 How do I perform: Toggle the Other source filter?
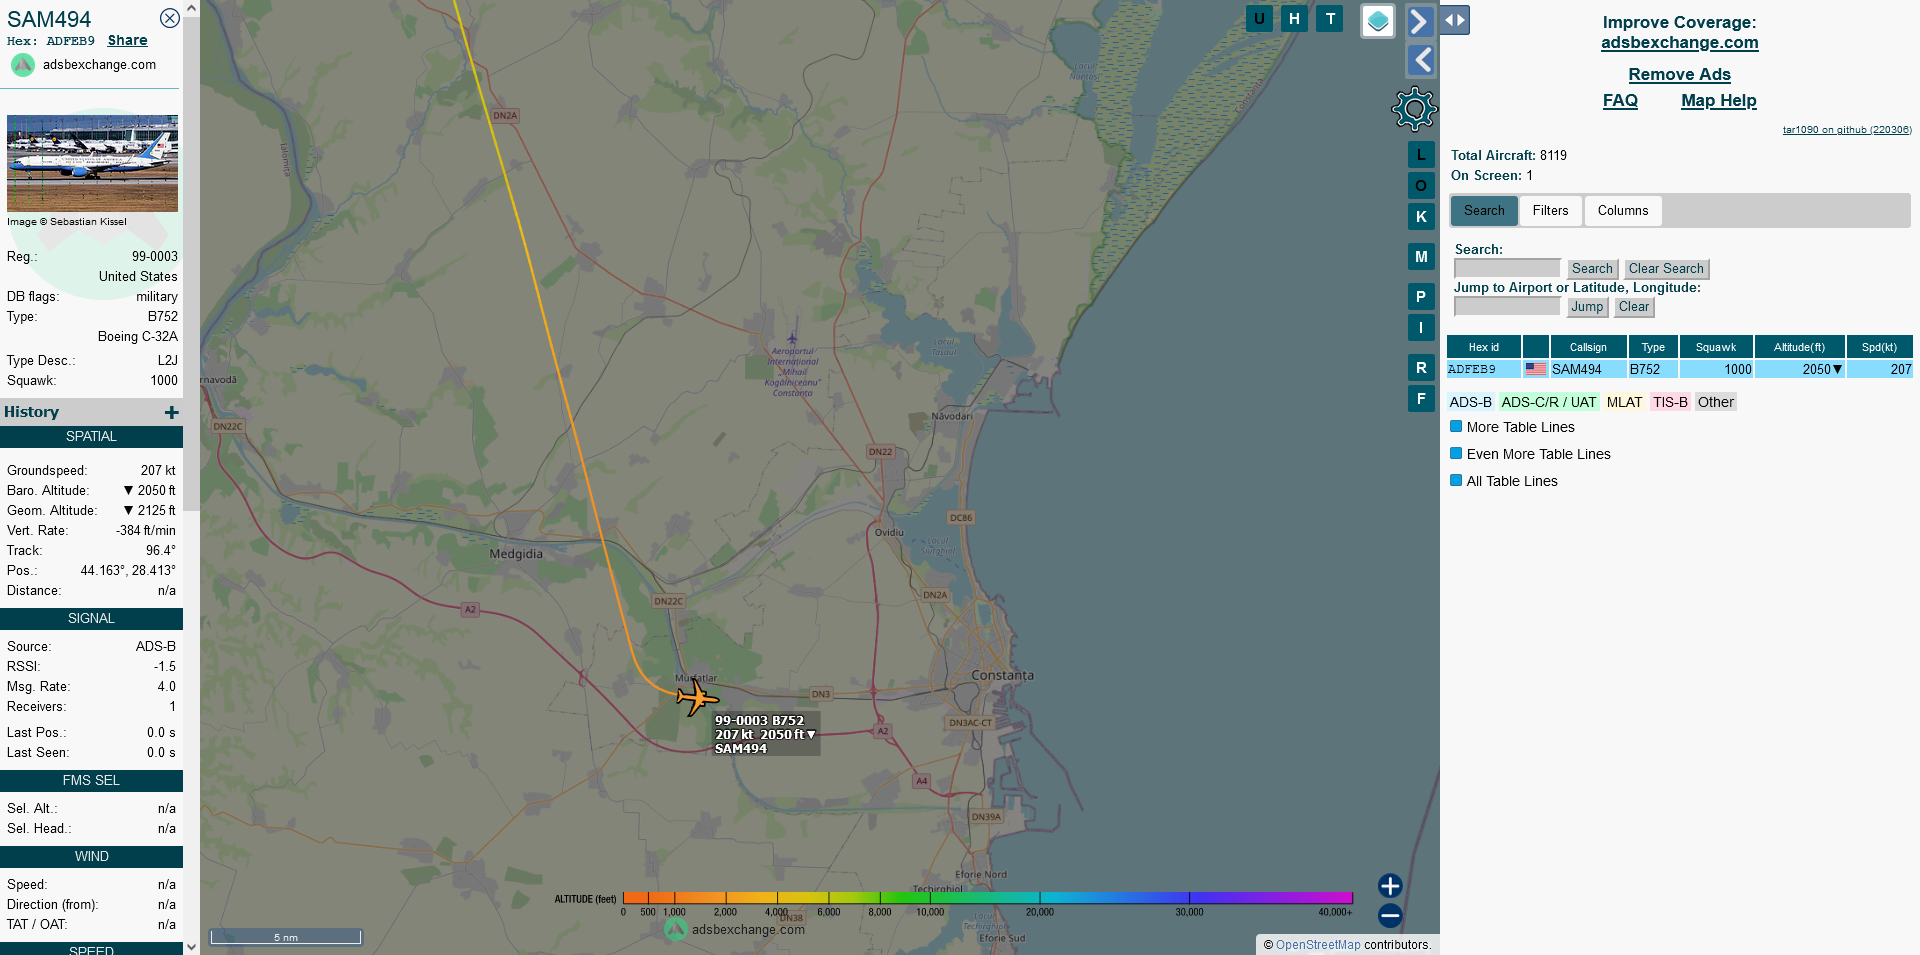pos(1715,402)
